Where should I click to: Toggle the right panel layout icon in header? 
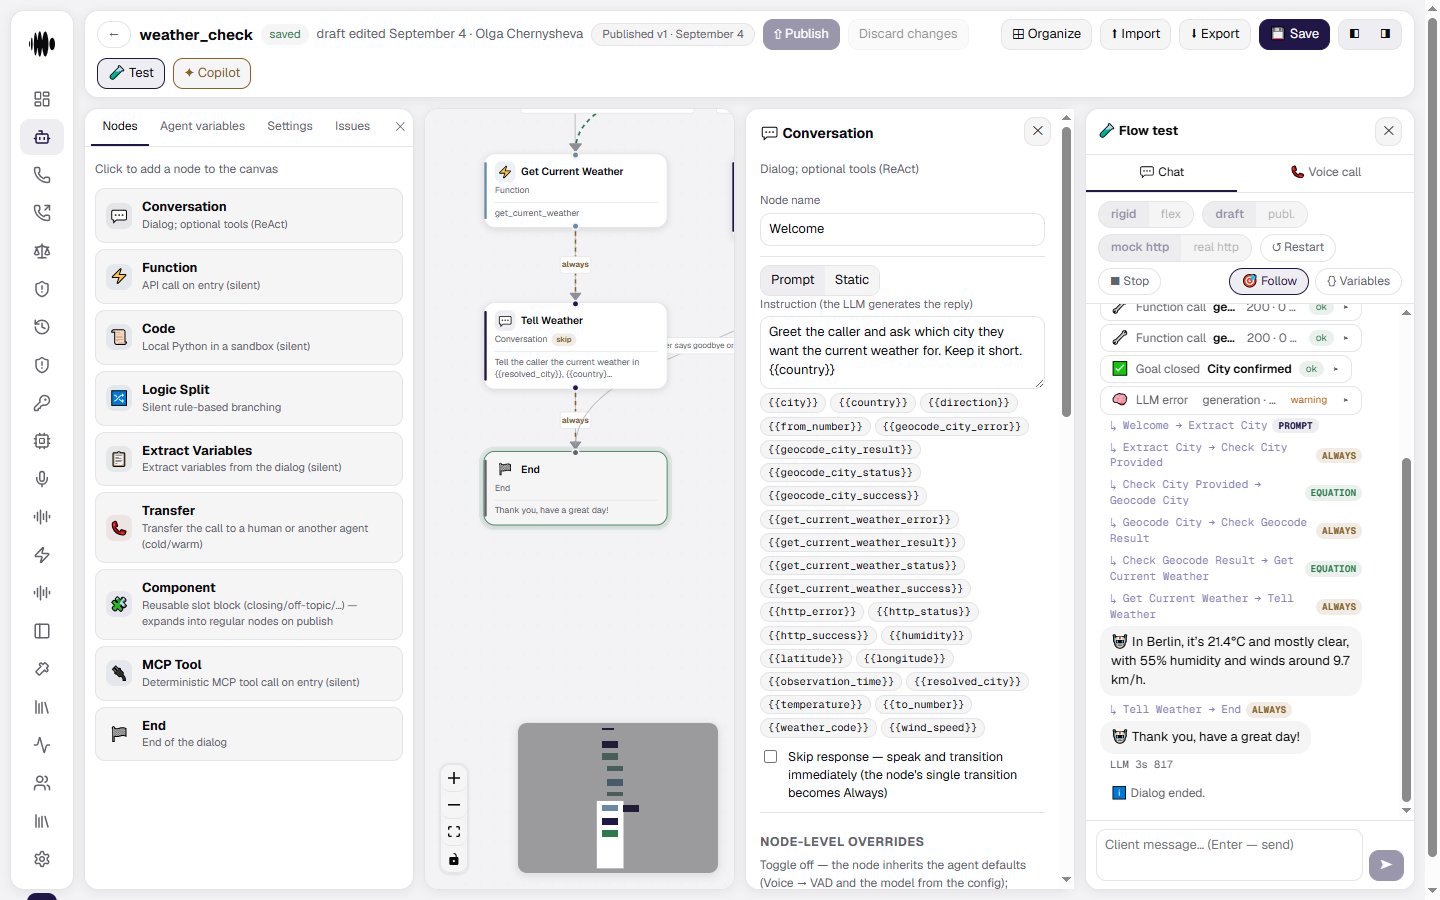click(x=1385, y=34)
